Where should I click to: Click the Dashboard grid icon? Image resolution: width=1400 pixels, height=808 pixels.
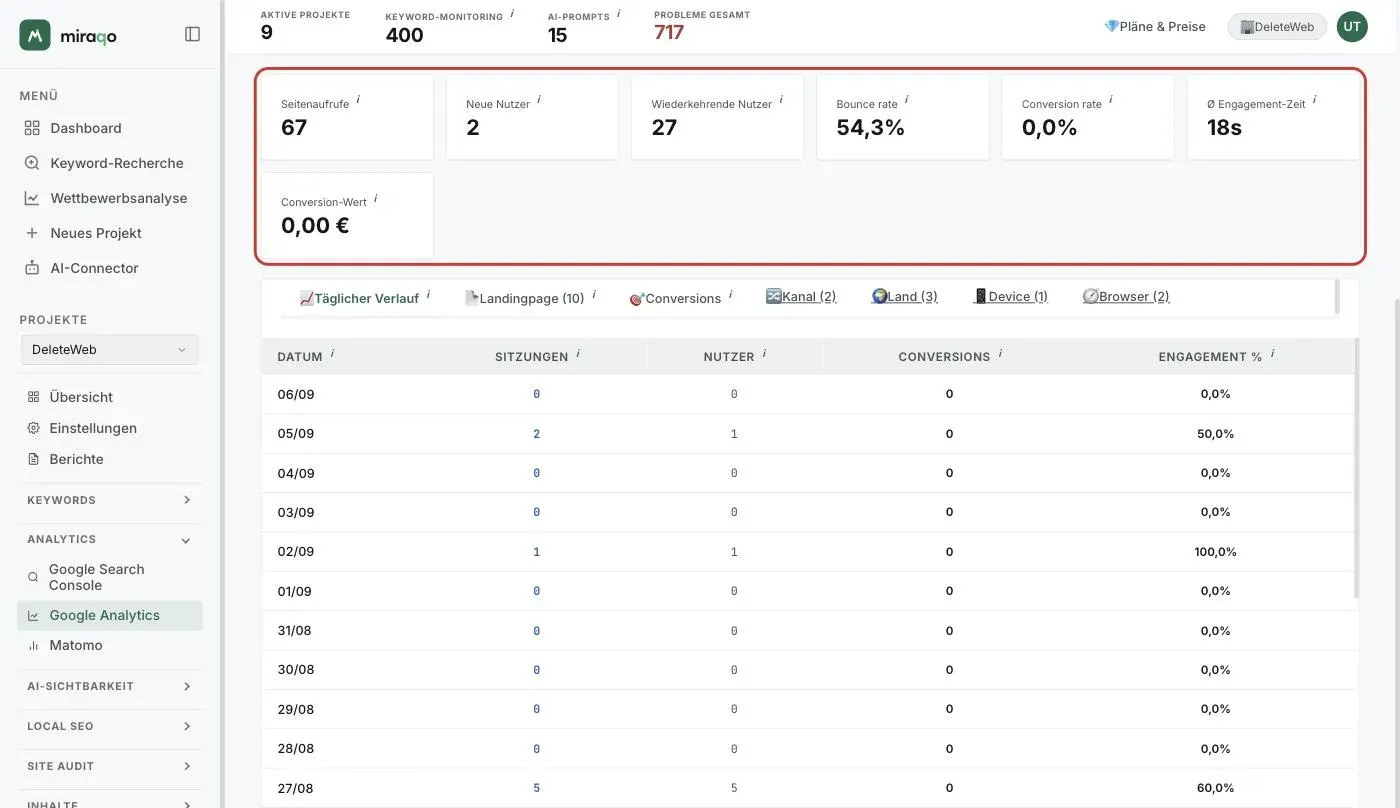pos(32,128)
